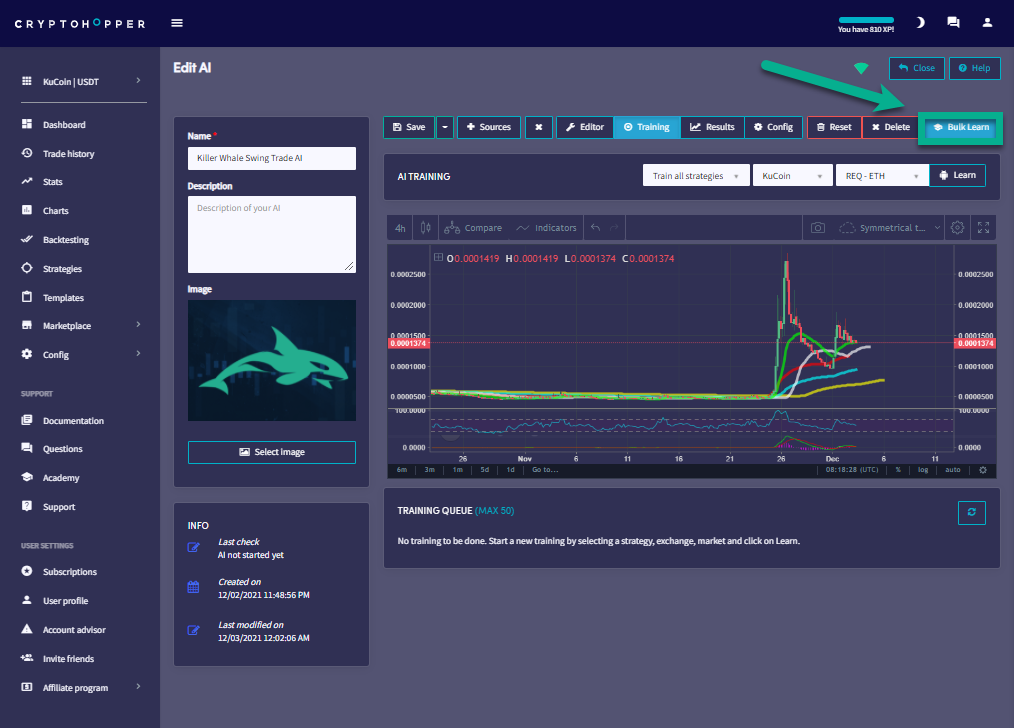Toggle log scale on the chart
The image size is (1014, 728).
pos(923,470)
